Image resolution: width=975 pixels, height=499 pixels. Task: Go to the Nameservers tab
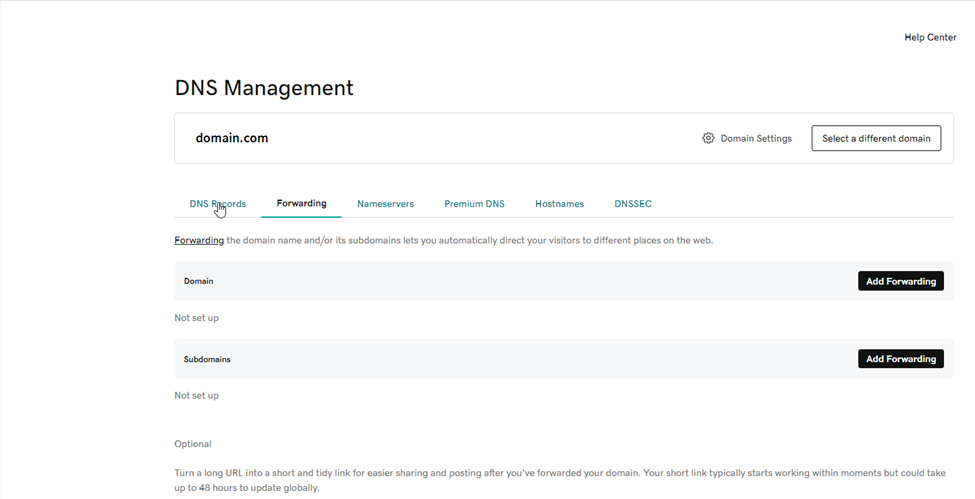coord(385,204)
